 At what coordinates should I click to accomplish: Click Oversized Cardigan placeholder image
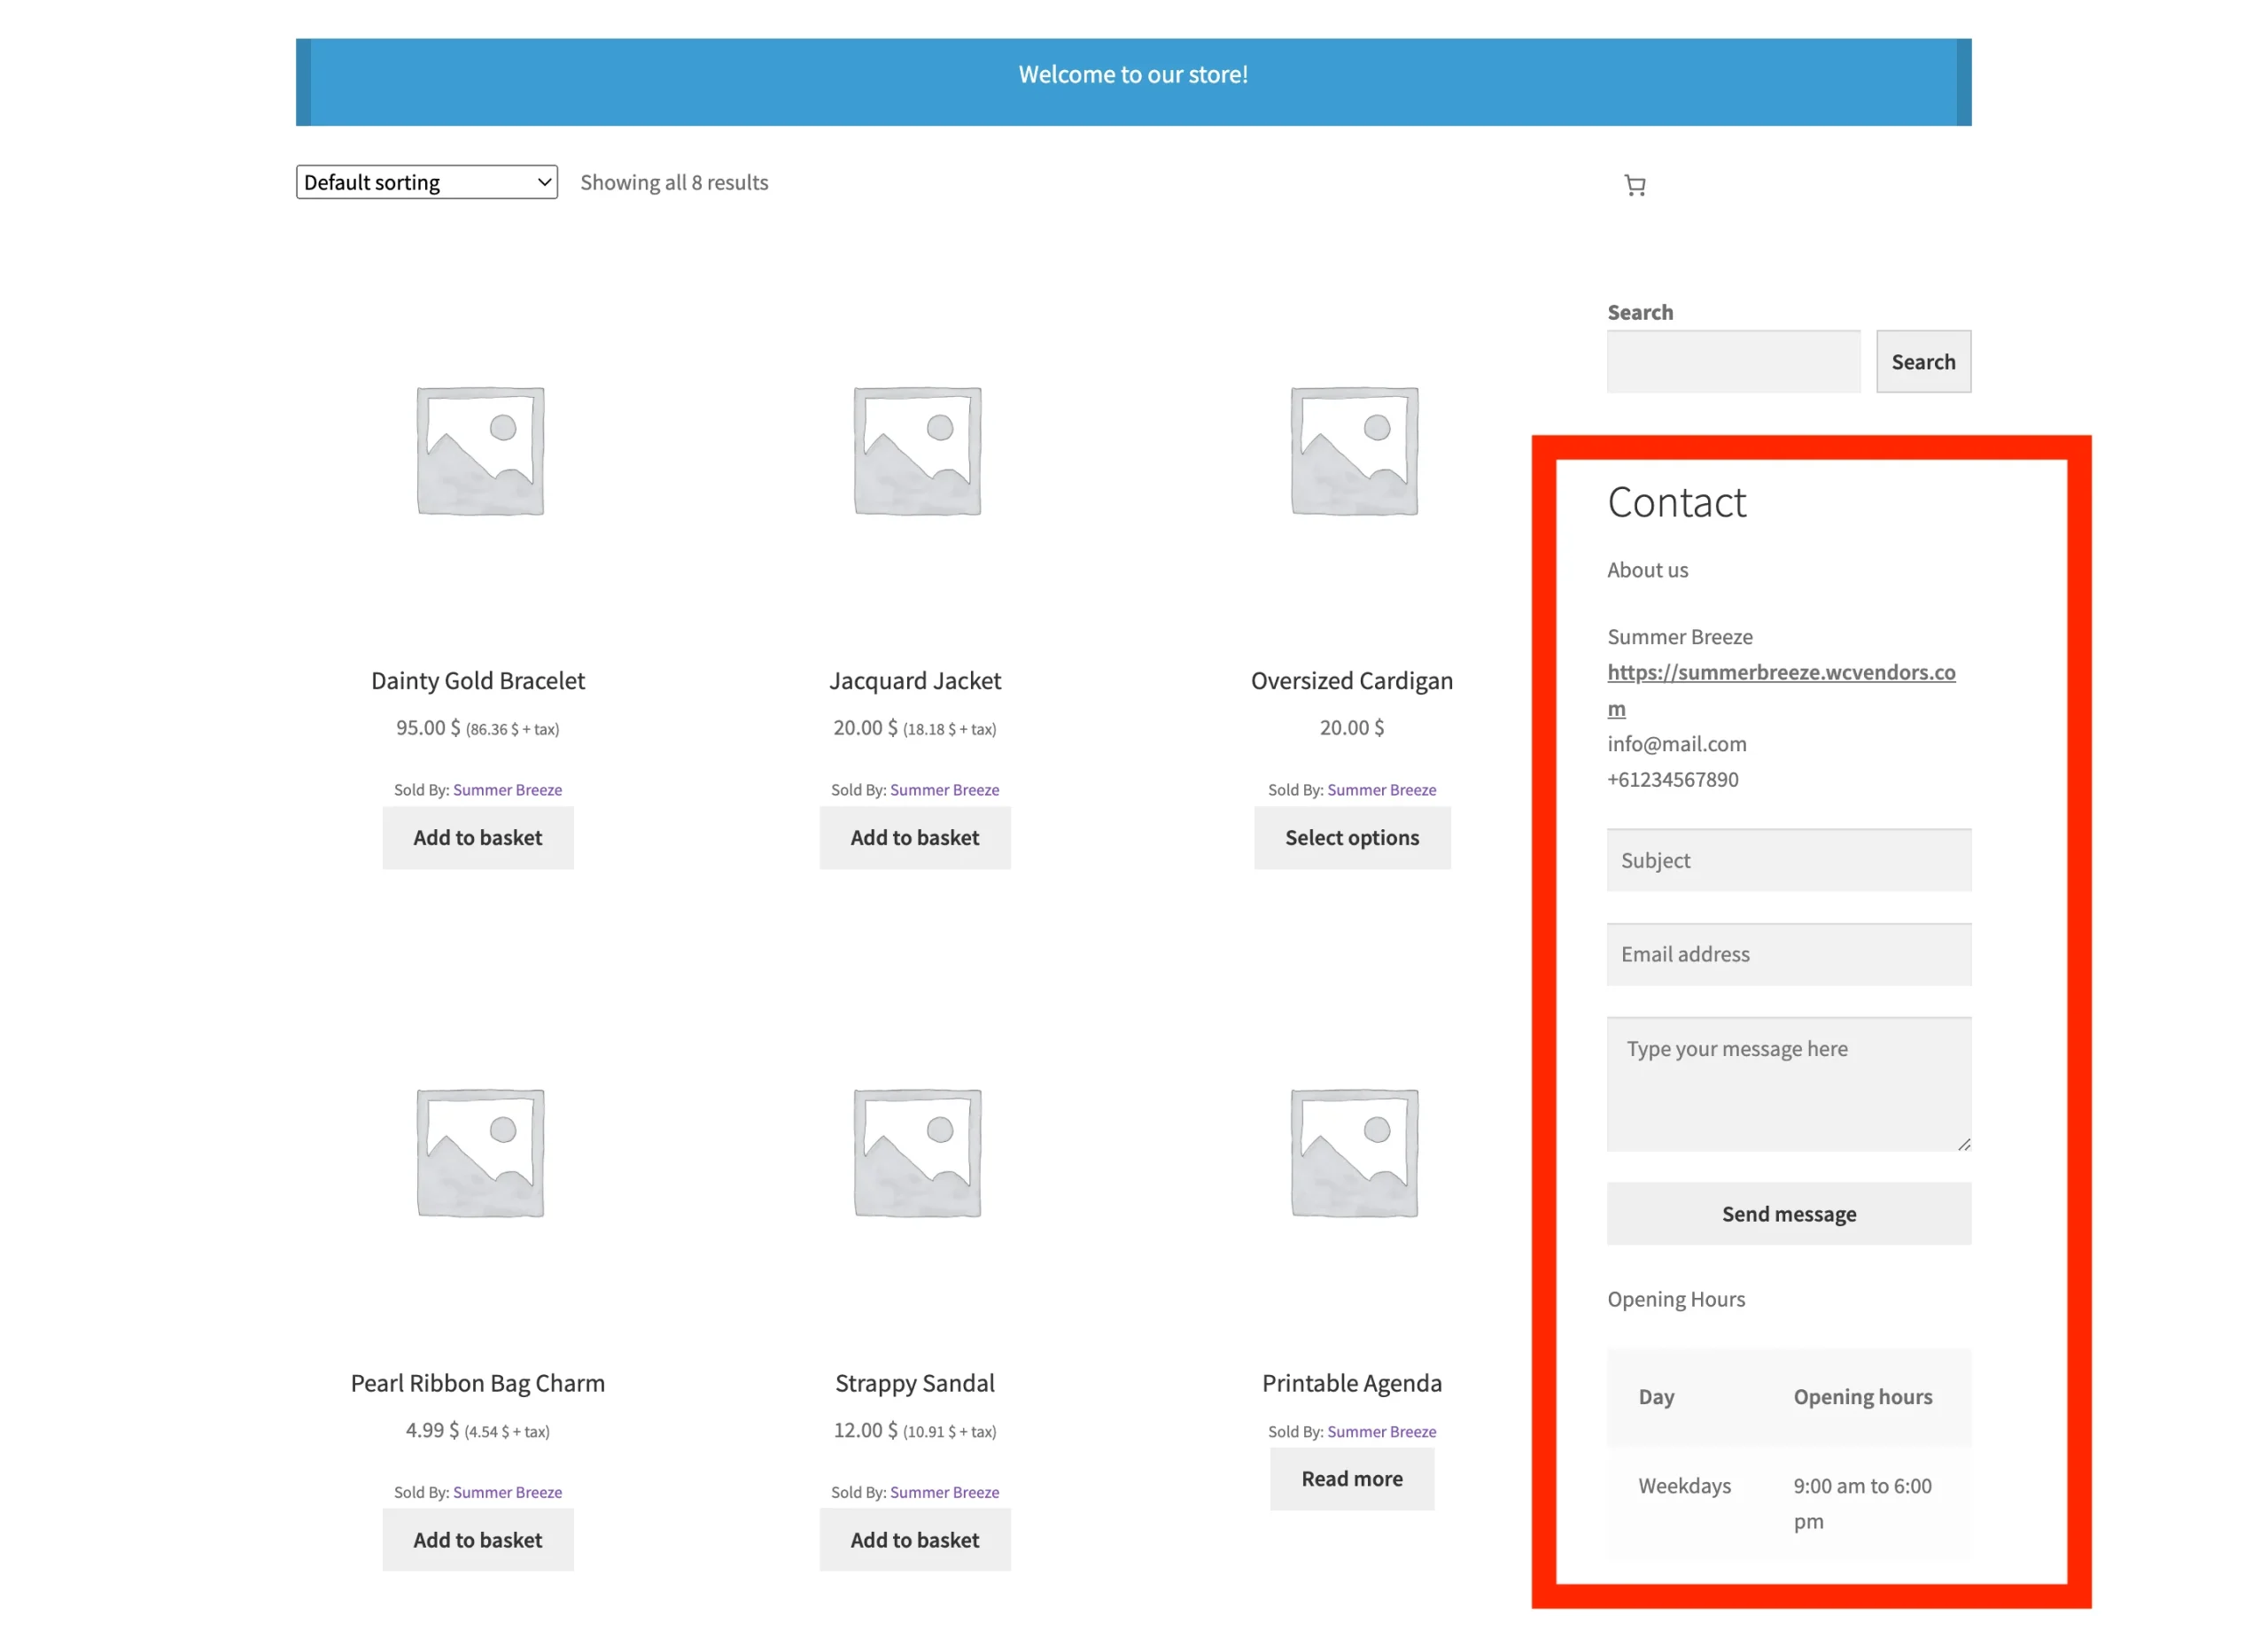tap(1353, 451)
